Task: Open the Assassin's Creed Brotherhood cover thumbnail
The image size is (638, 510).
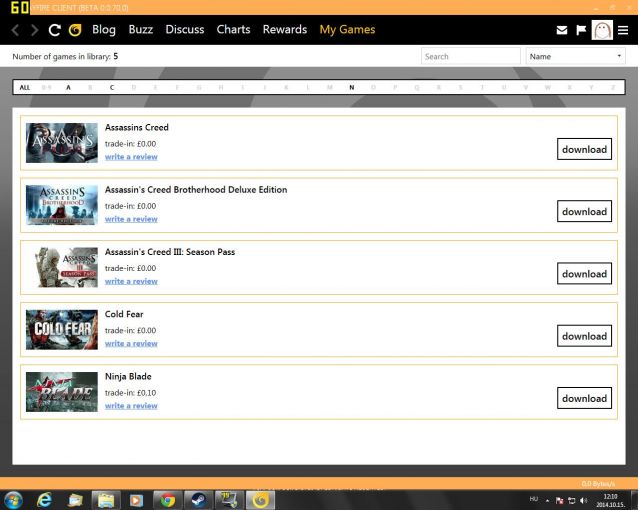Action: [x=62, y=205]
